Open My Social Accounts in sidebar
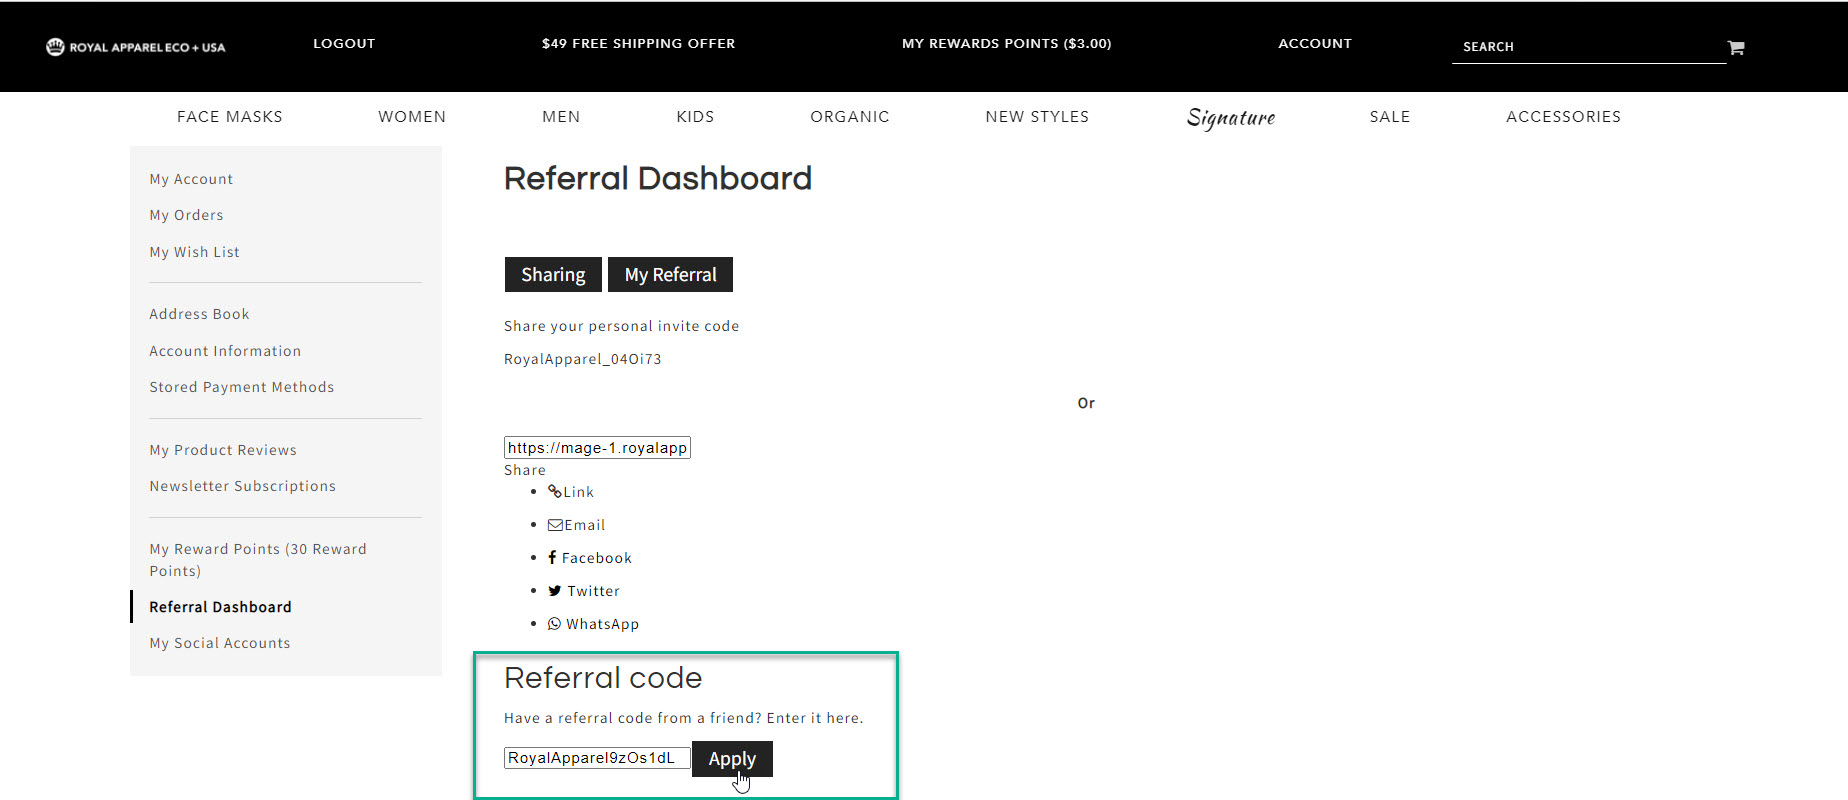Image resolution: width=1848 pixels, height=800 pixels. (220, 643)
